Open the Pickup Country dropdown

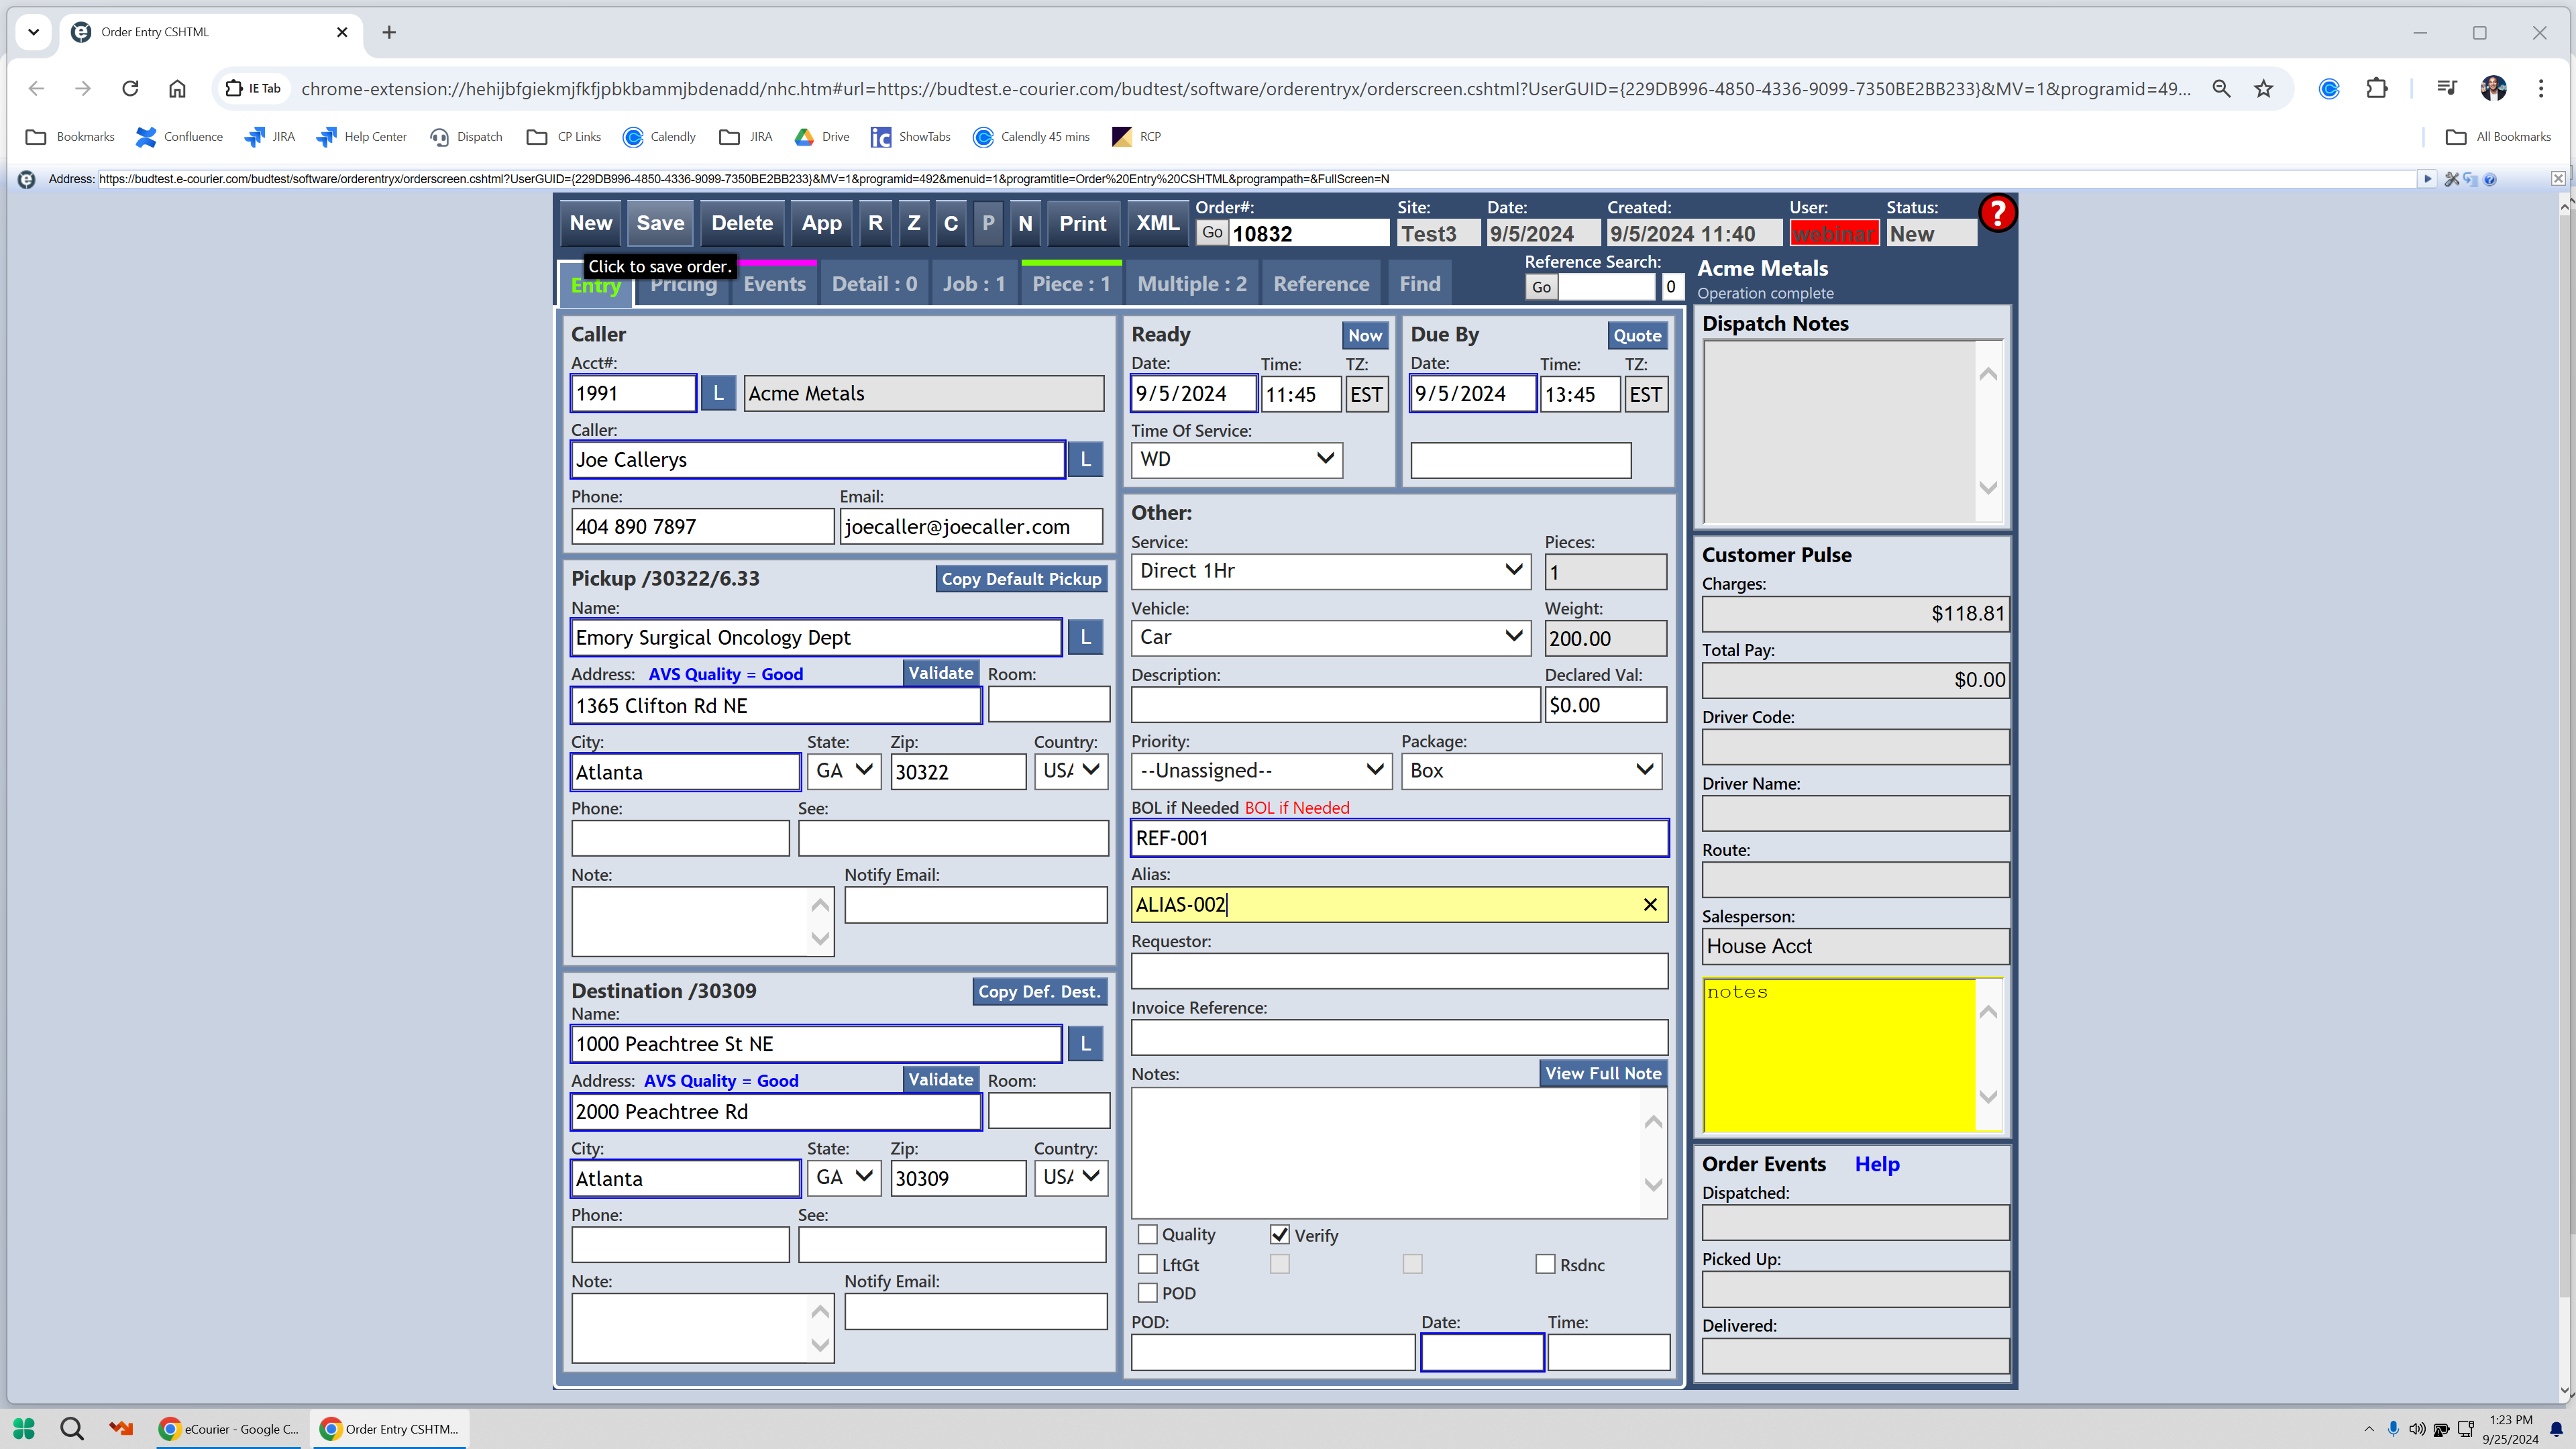1071,771
